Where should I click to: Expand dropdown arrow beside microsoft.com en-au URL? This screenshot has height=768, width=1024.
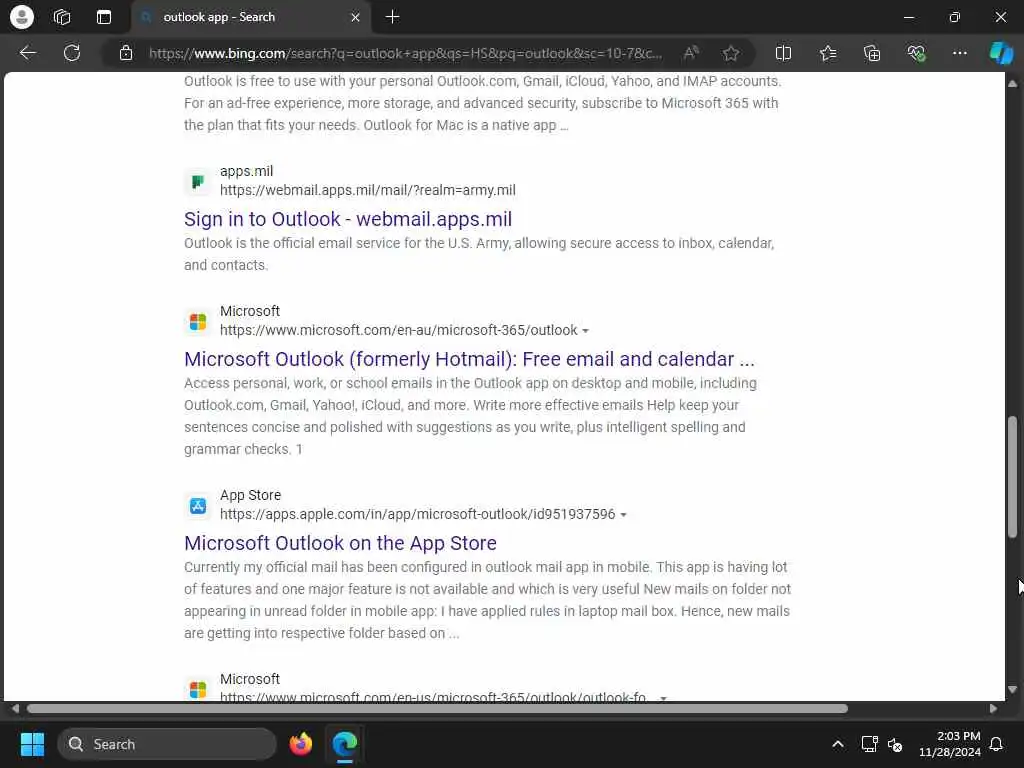pyautogui.click(x=586, y=331)
